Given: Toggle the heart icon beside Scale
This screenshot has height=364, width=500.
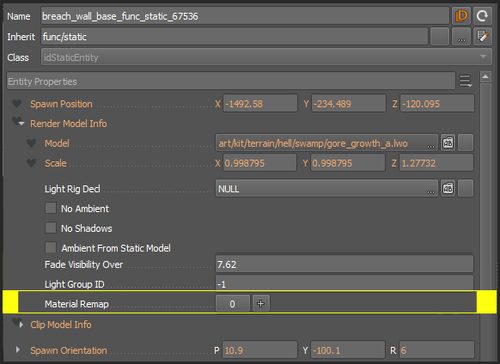Looking at the screenshot, I should tap(31, 163).
